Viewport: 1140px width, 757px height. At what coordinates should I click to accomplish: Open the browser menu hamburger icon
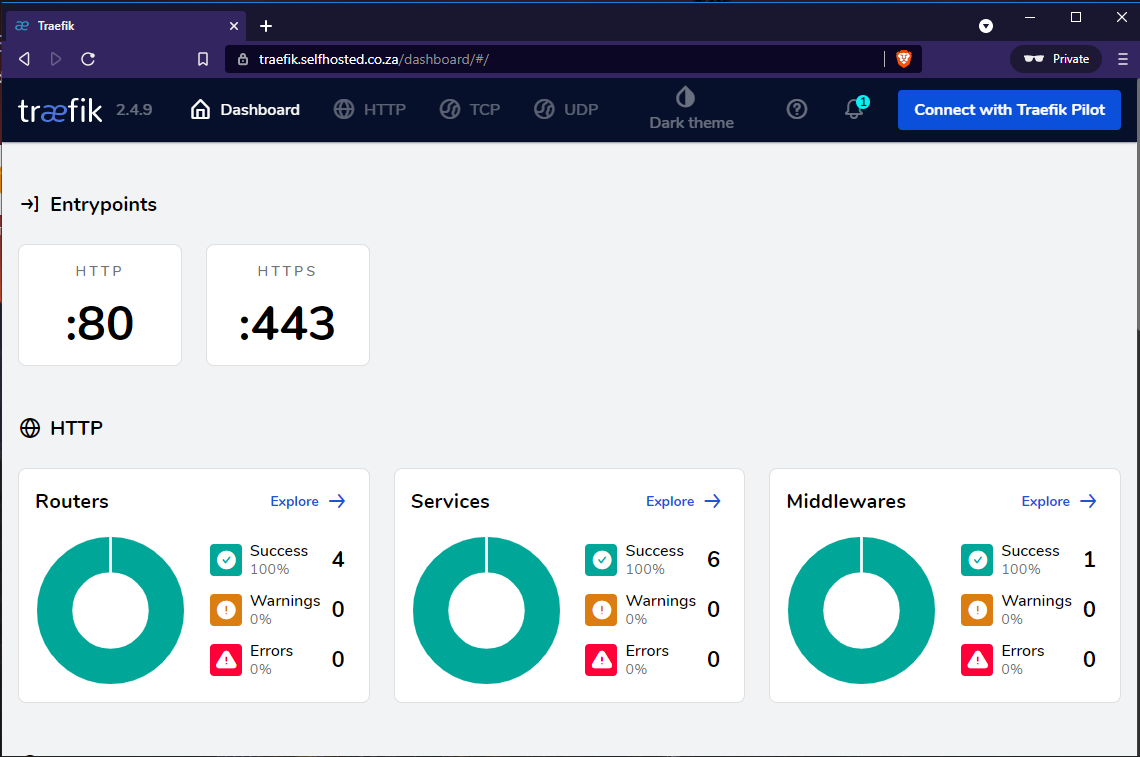[1122, 58]
